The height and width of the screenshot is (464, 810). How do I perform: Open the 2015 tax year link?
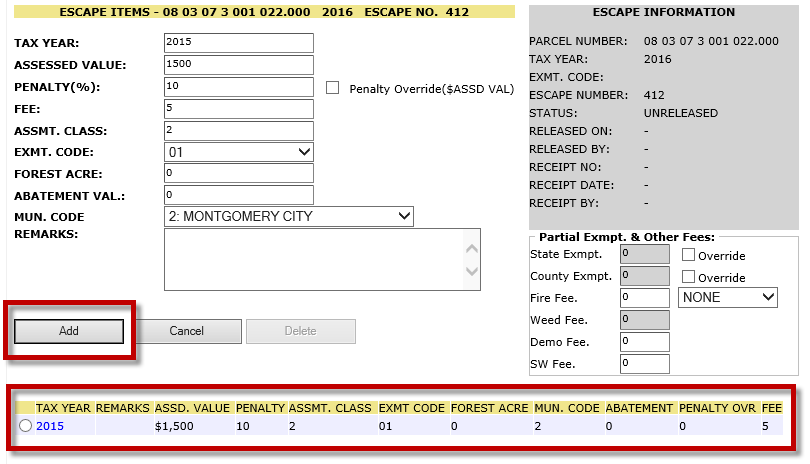tap(50, 426)
